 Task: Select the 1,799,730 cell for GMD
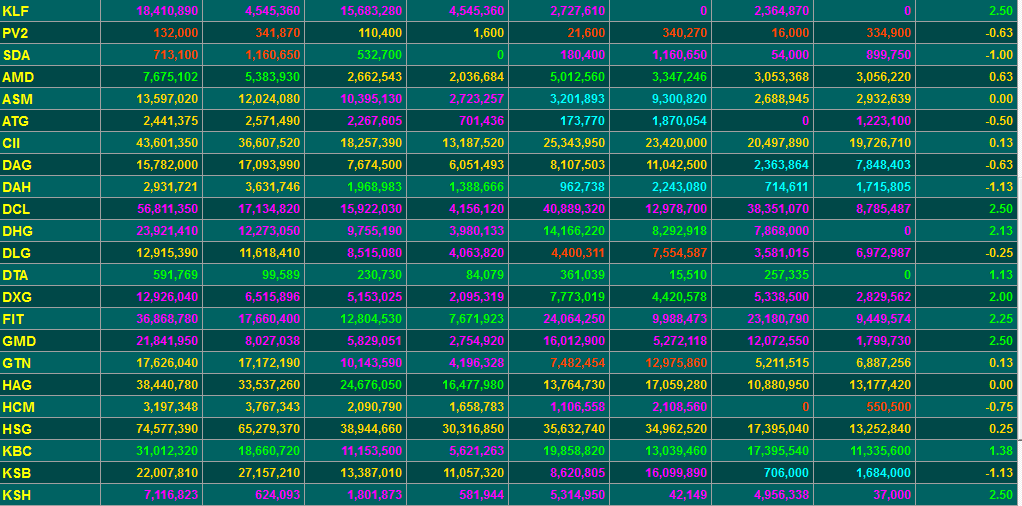tap(884, 342)
